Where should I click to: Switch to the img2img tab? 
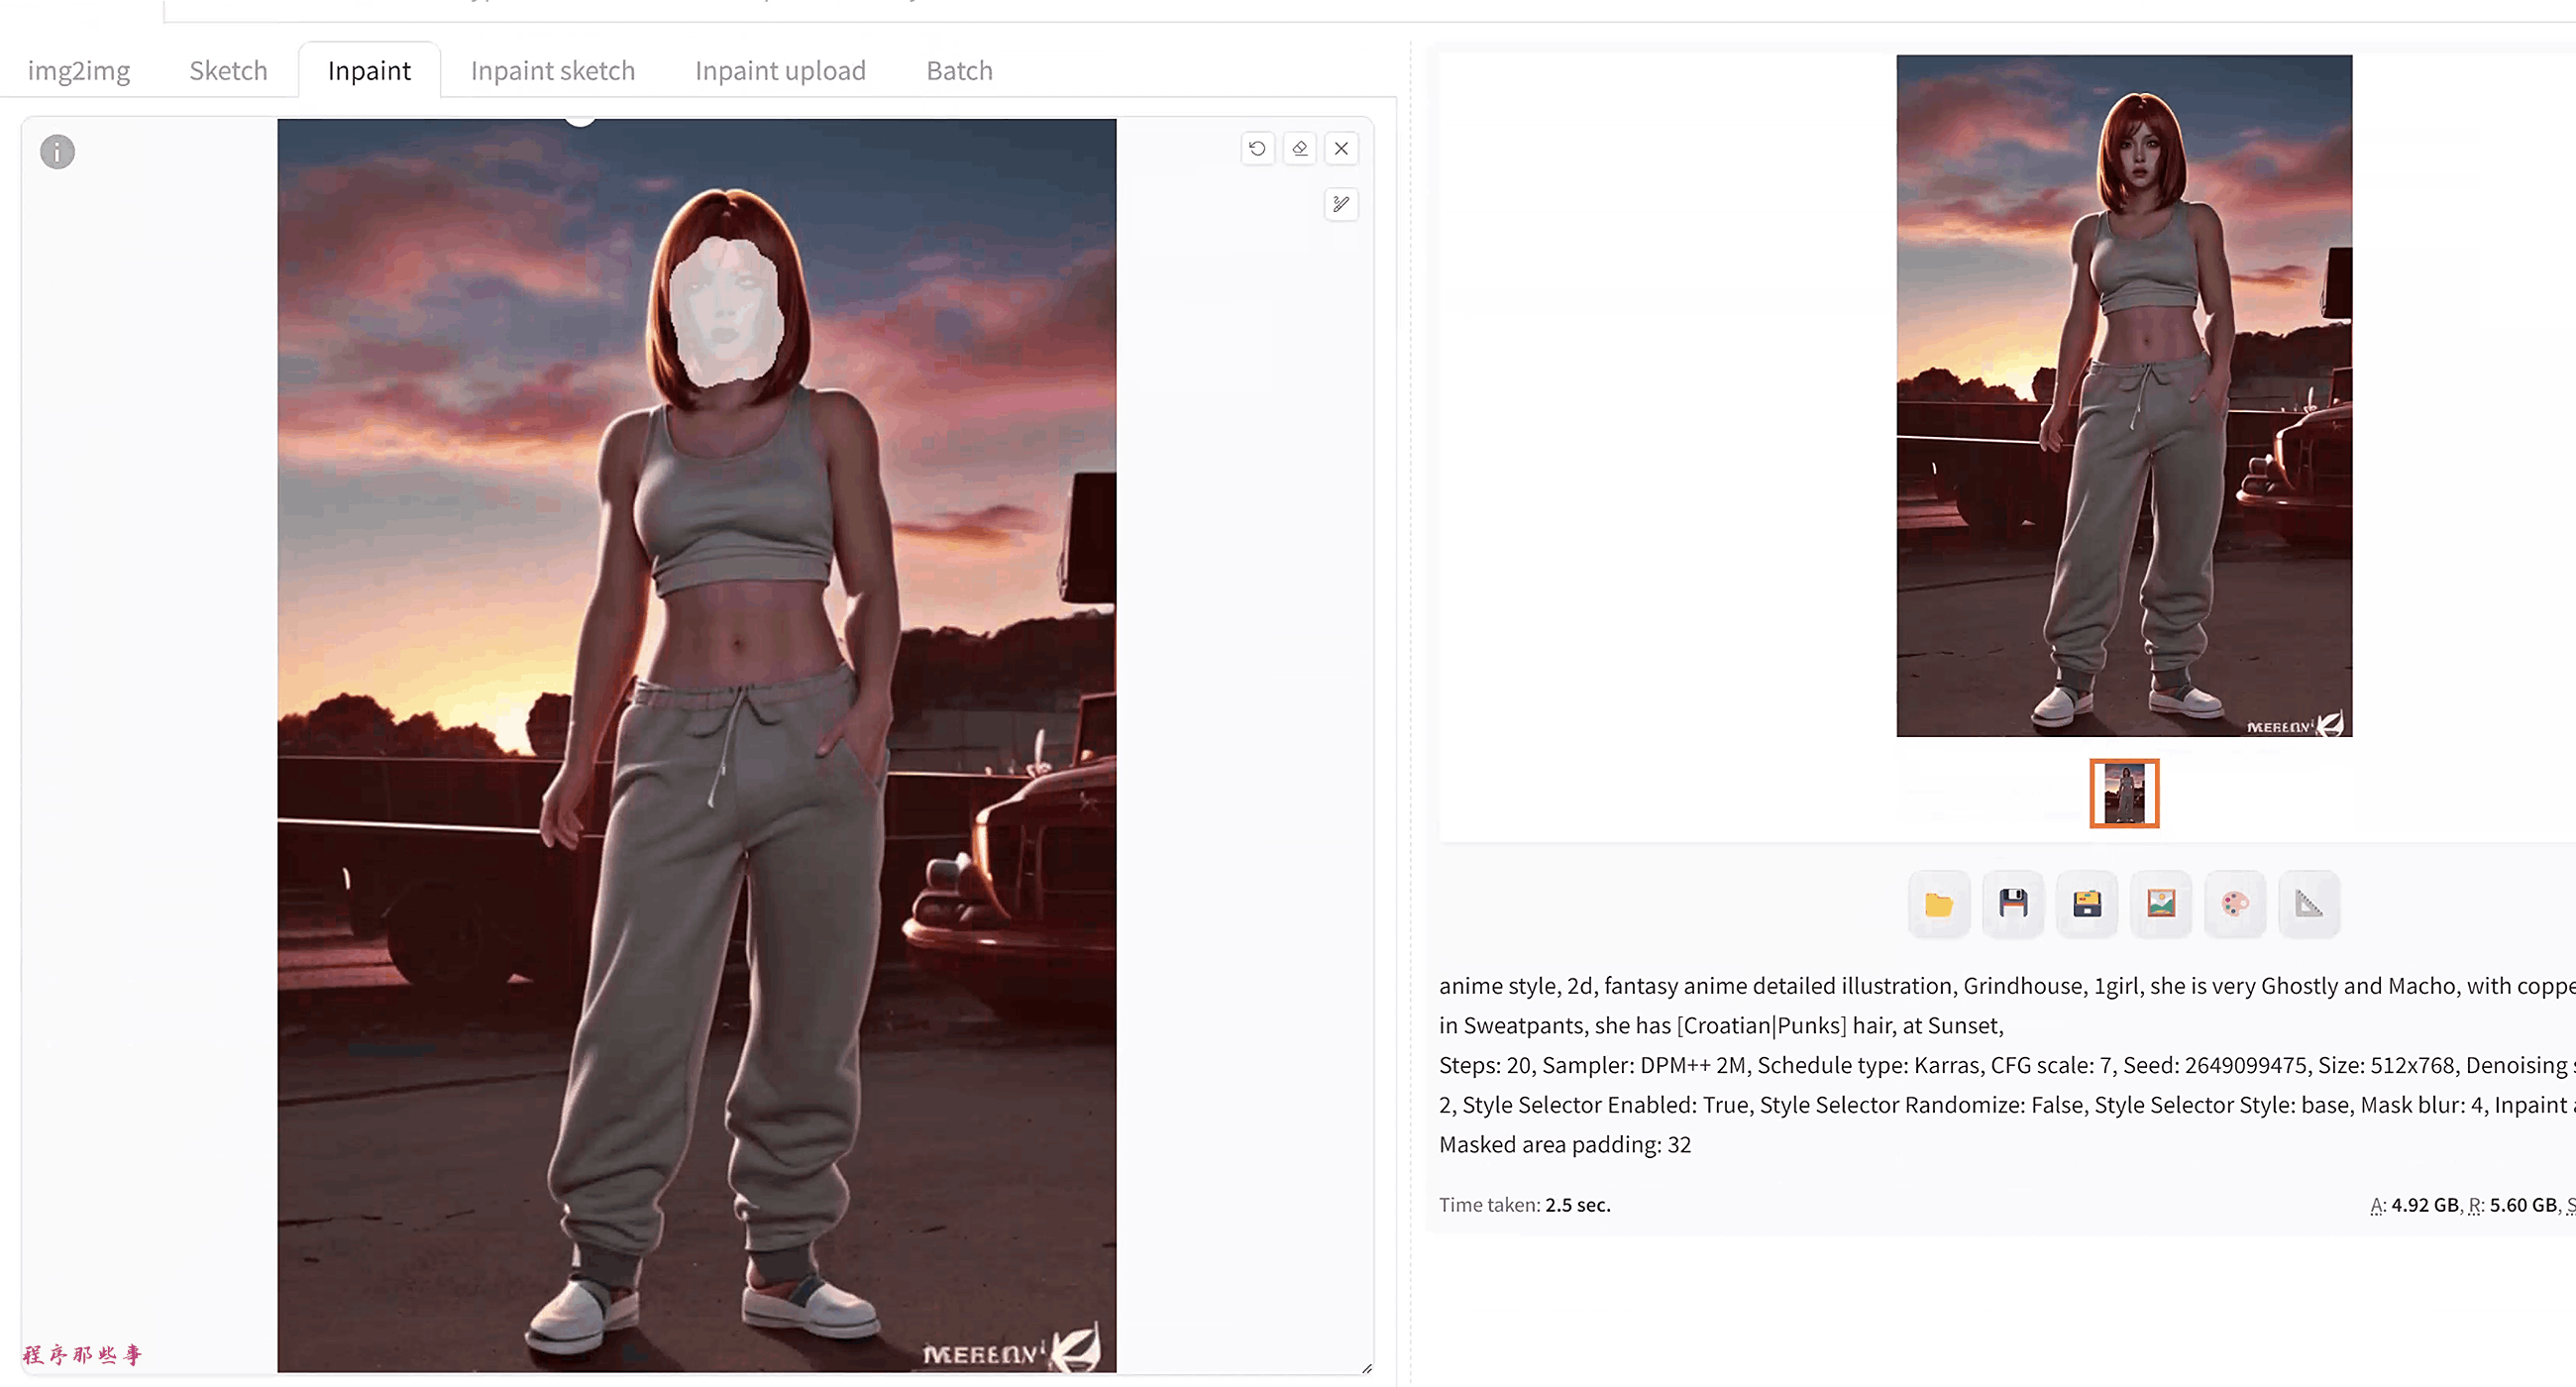pos(79,71)
